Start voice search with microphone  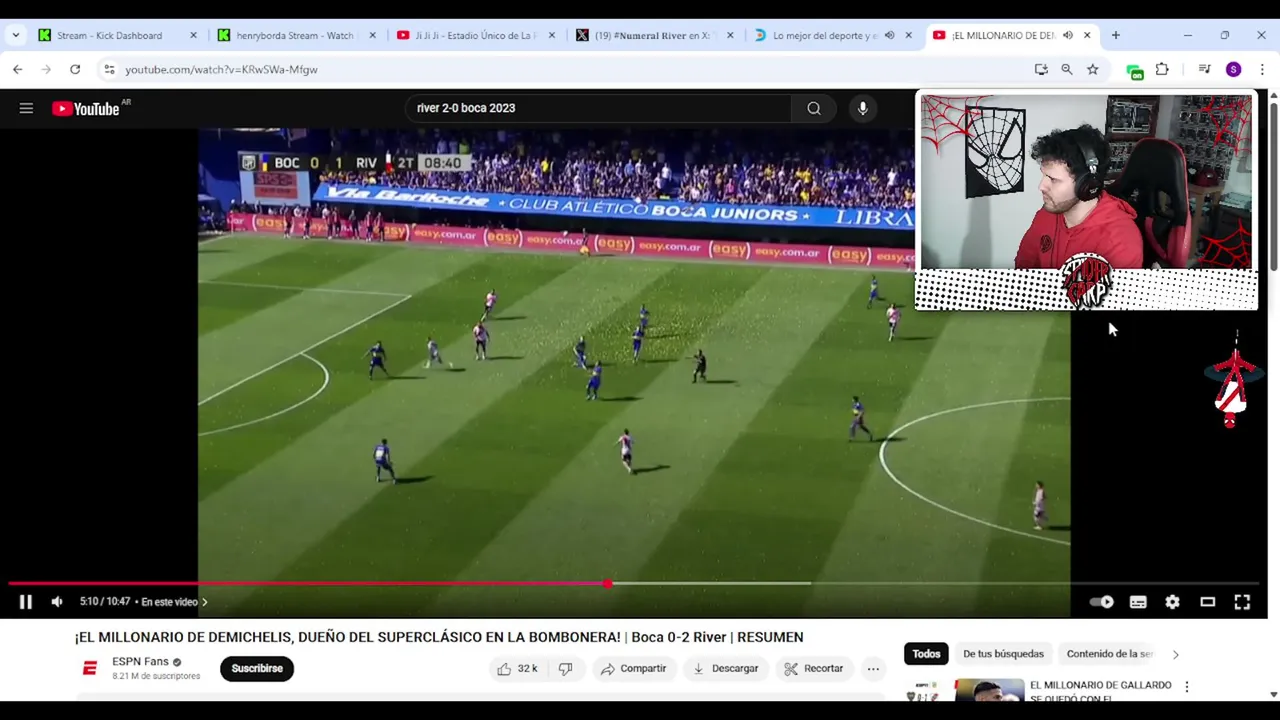[862, 108]
